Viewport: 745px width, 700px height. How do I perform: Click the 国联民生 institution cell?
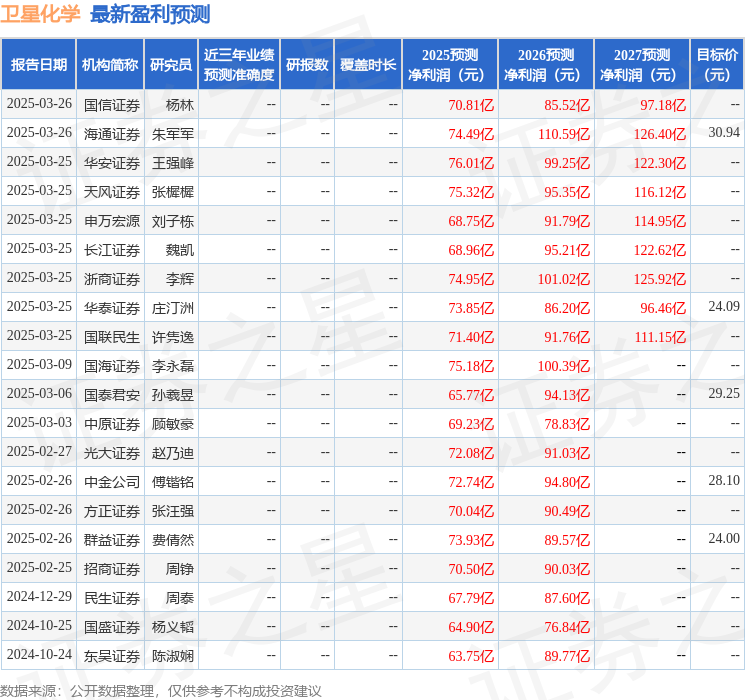[x=112, y=337]
